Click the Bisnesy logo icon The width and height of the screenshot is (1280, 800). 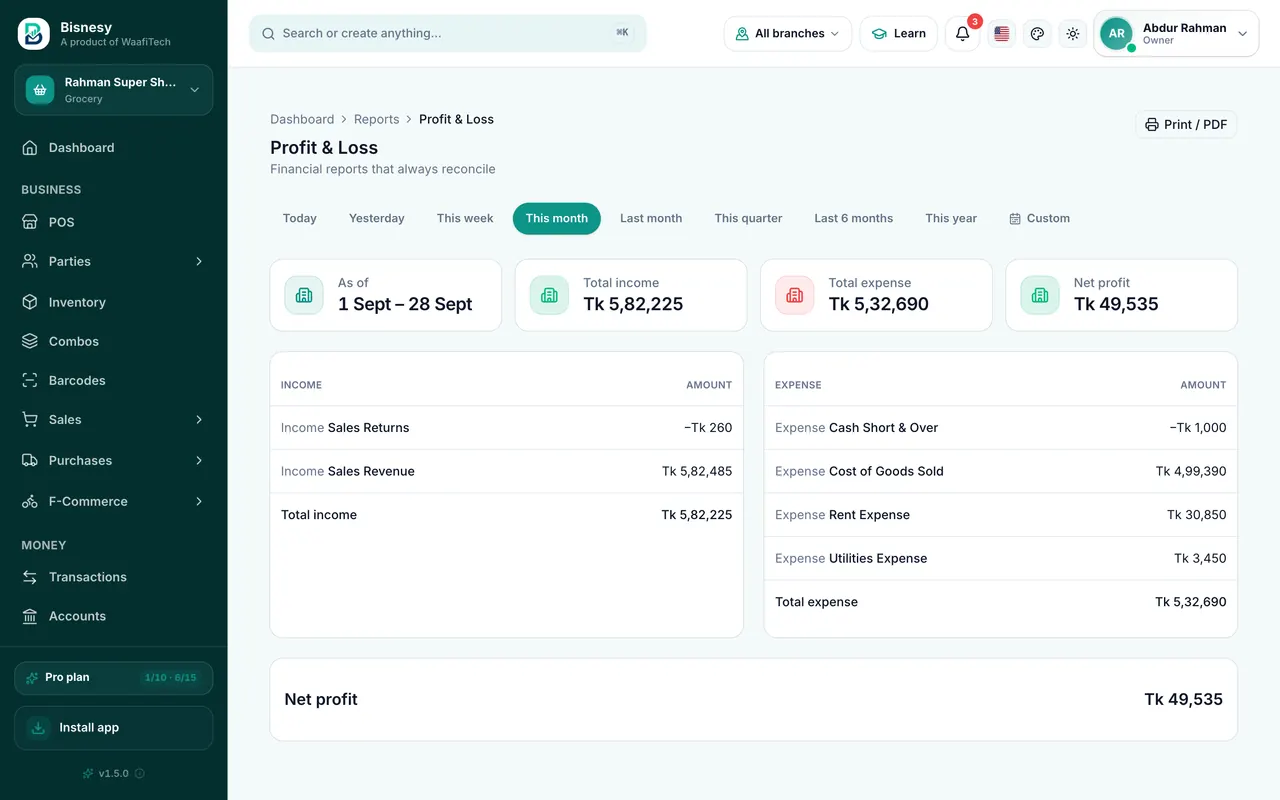(x=34, y=34)
